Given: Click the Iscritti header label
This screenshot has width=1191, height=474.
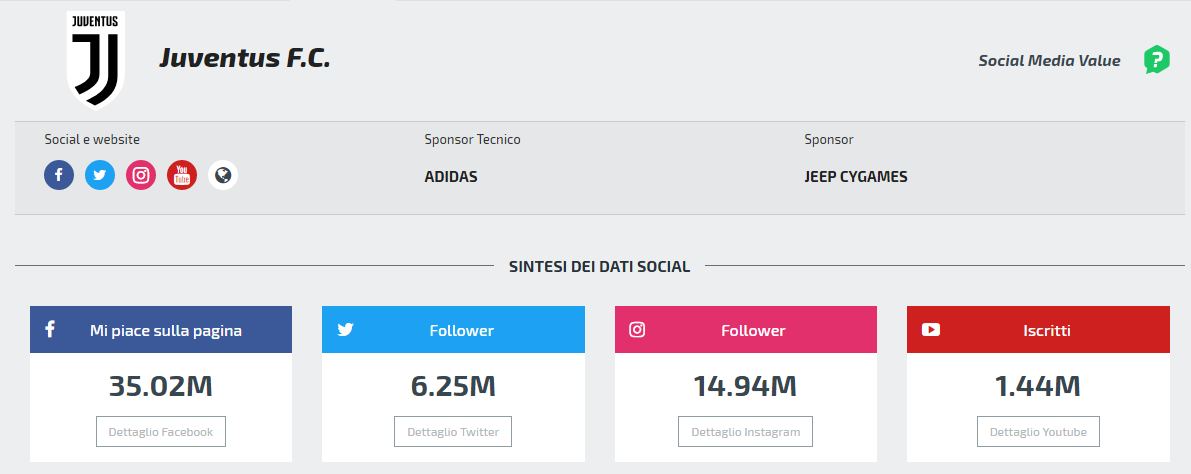Looking at the screenshot, I should coord(1047,330).
